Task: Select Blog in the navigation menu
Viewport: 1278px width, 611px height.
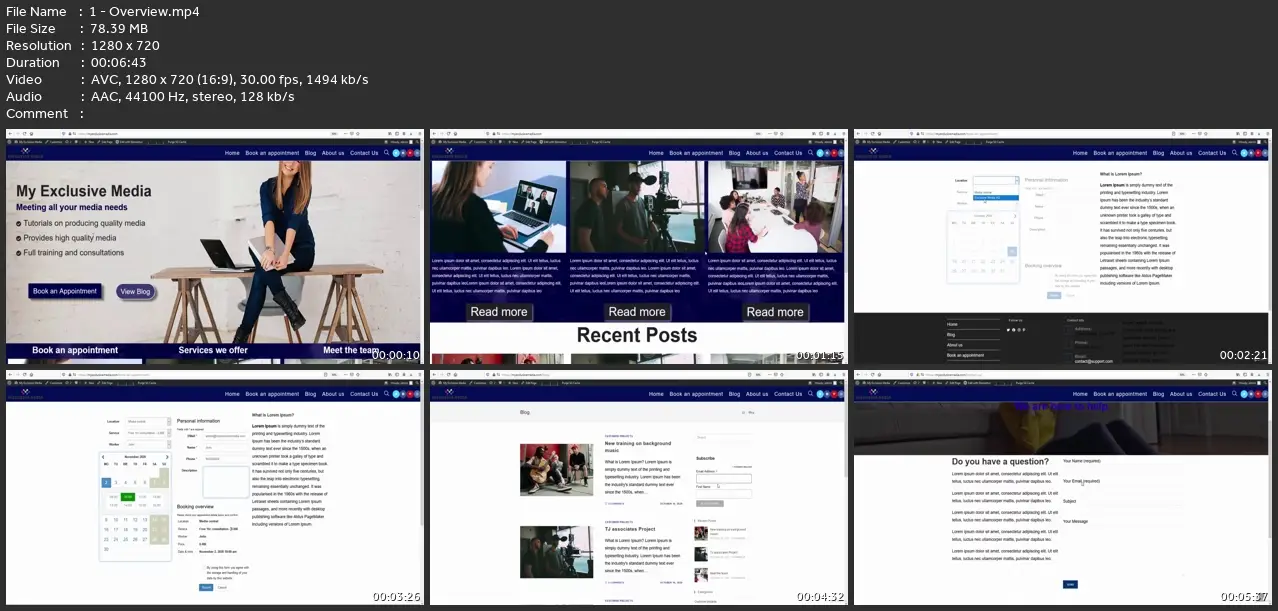Action: coord(310,153)
